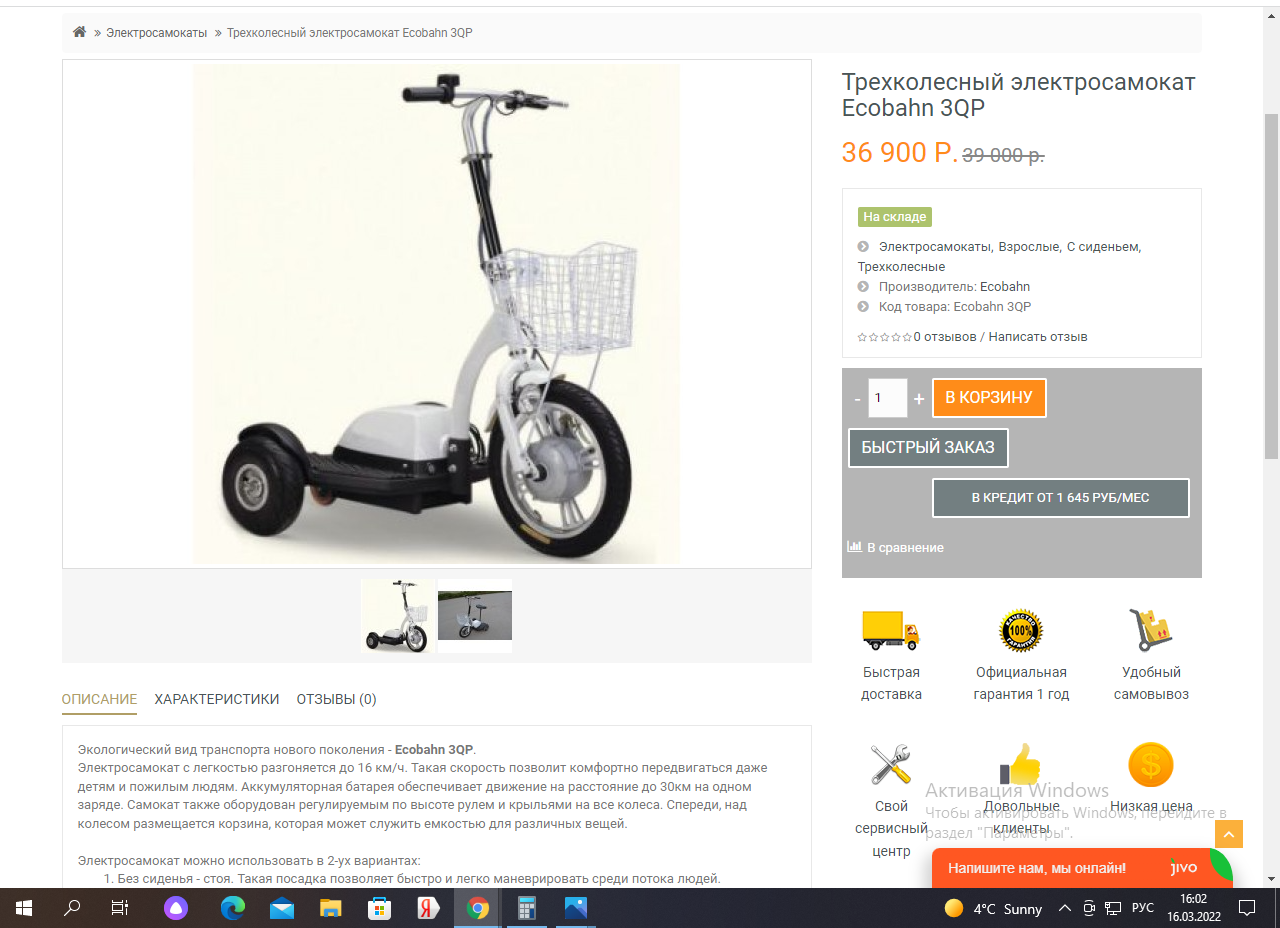Click the Удобный самовывоз hand-truck icon
The image size is (1280, 928).
tap(1151, 630)
